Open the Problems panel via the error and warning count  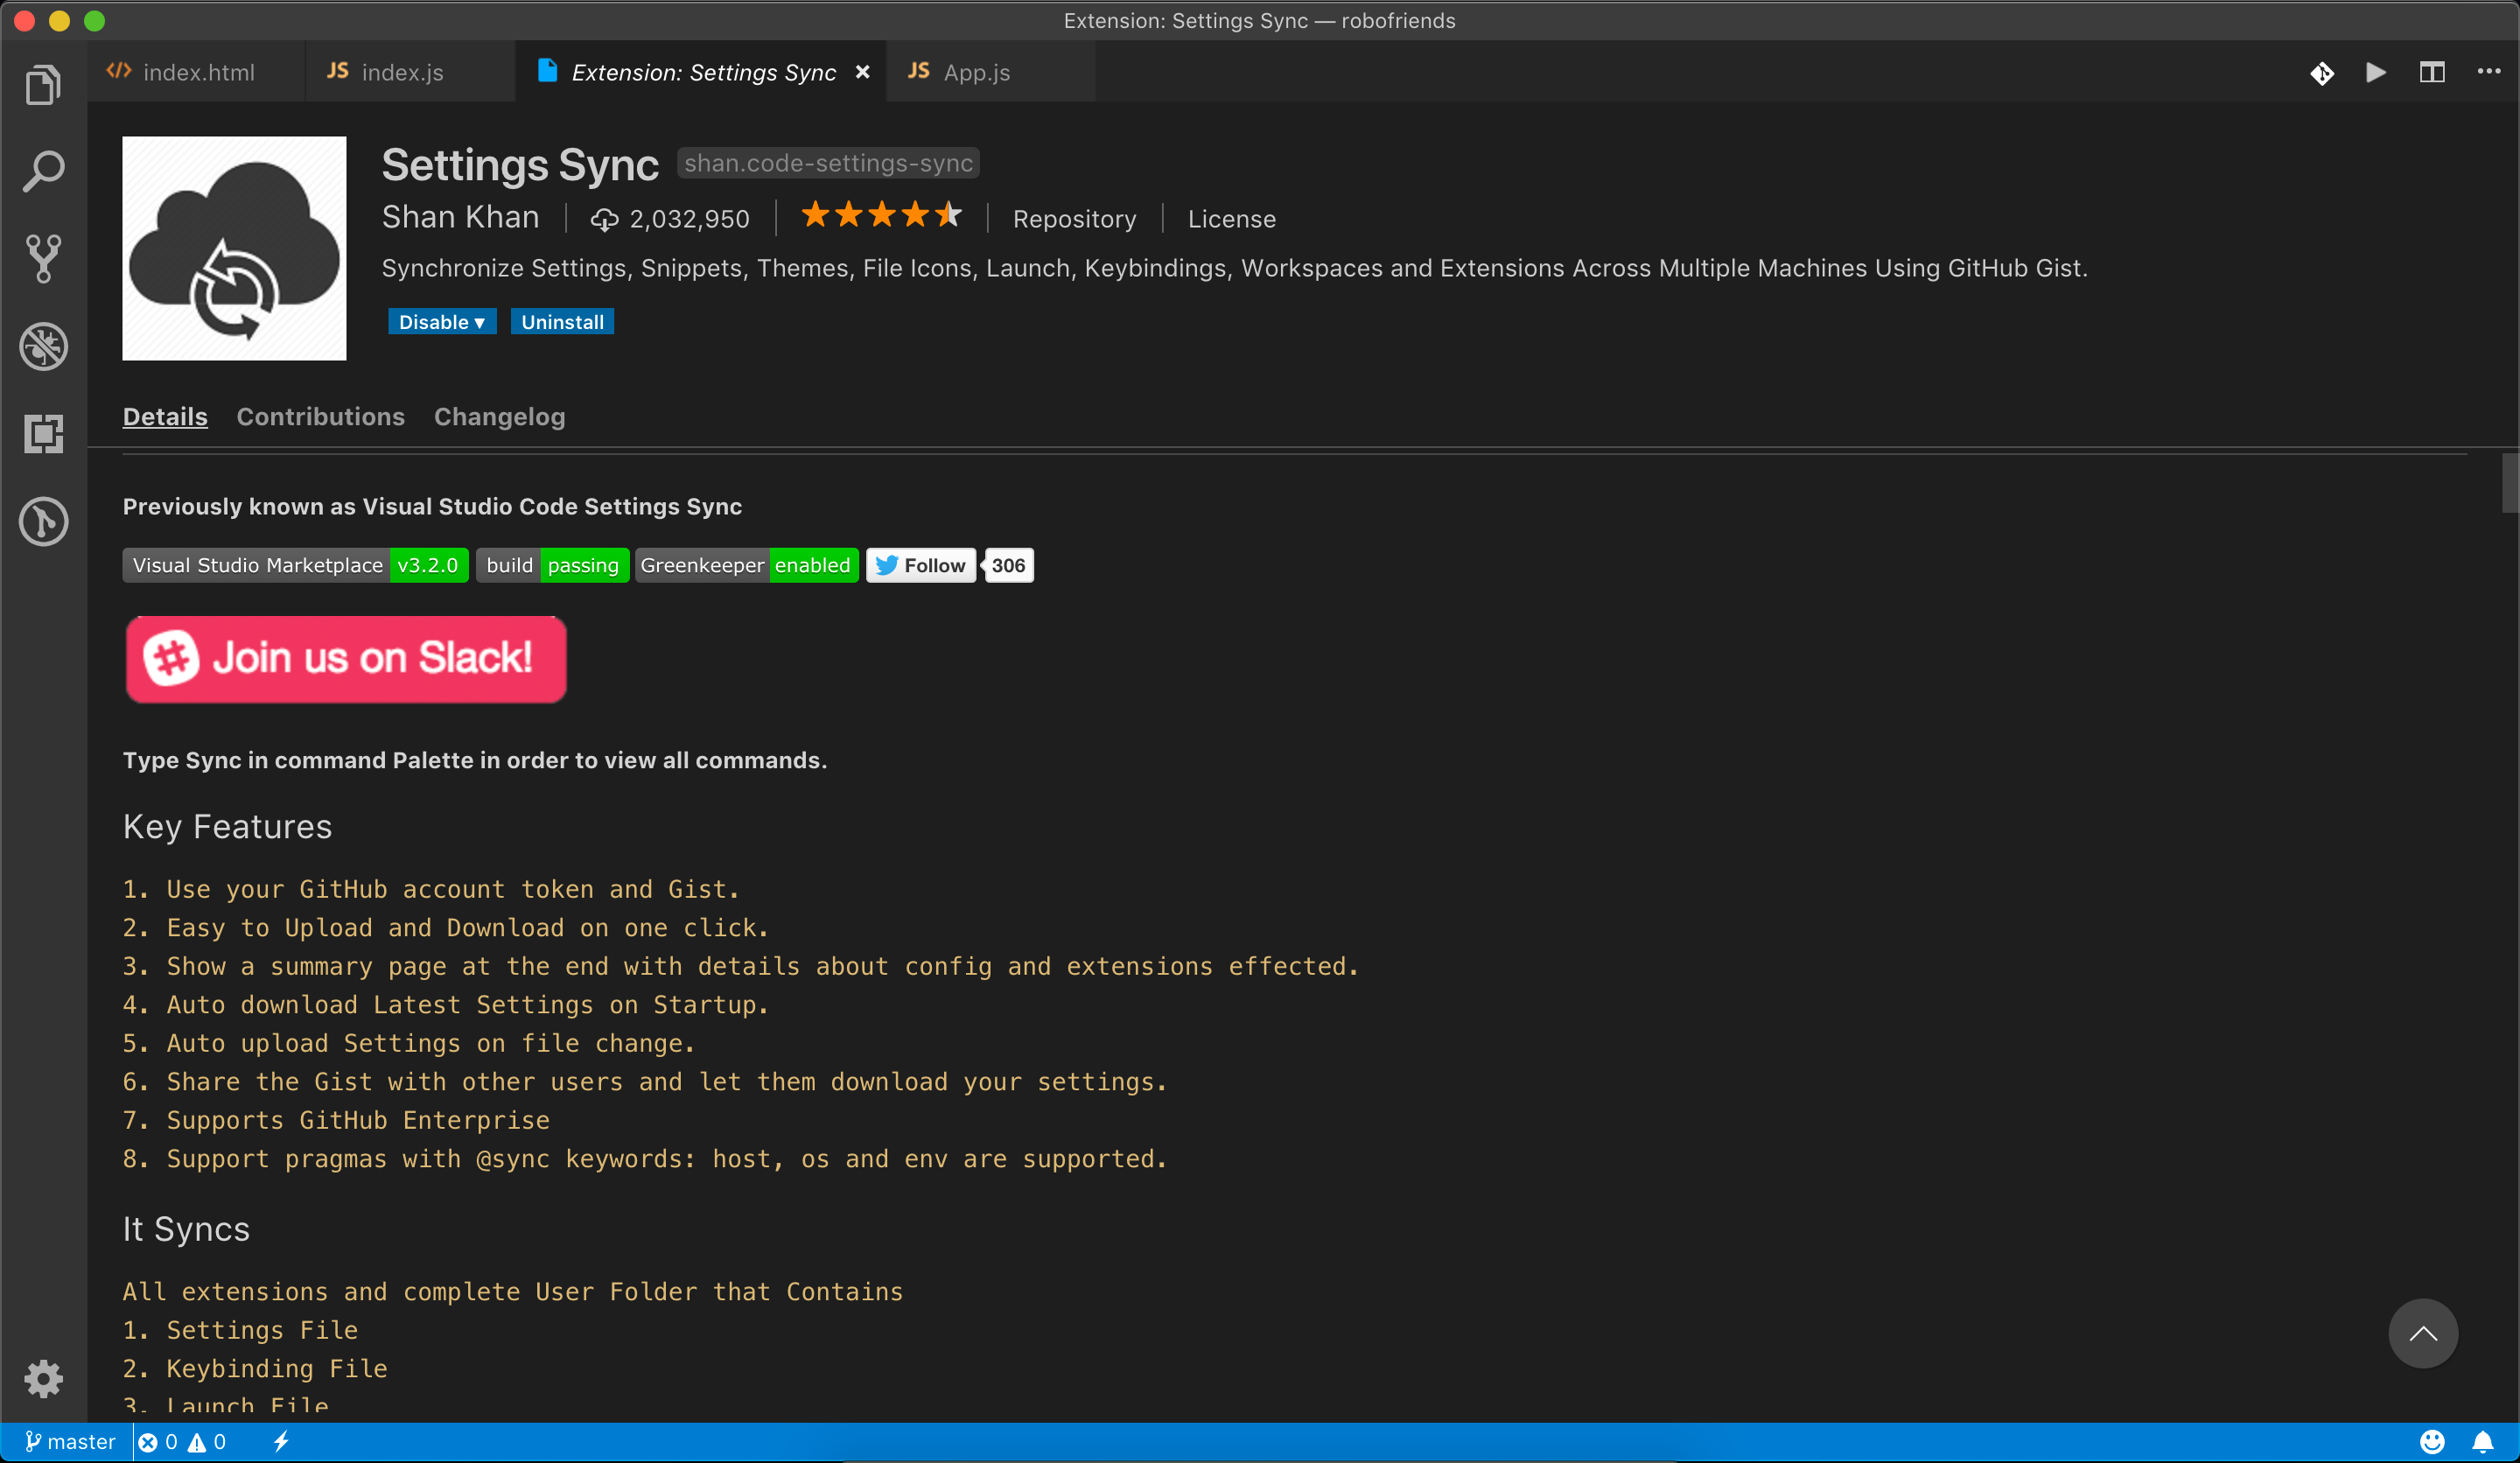(182, 1441)
